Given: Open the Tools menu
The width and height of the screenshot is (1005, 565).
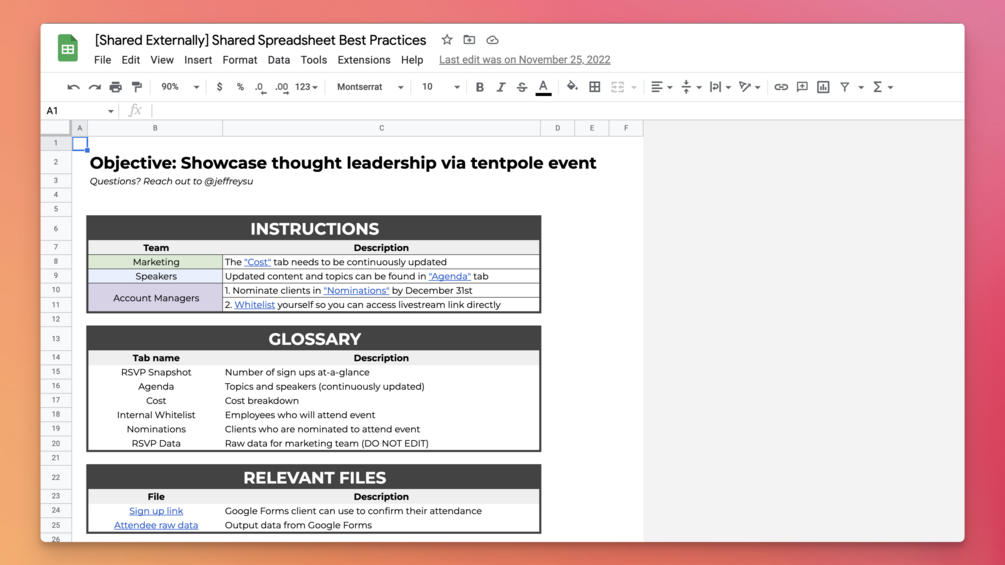Looking at the screenshot, I should coord(313,60).
